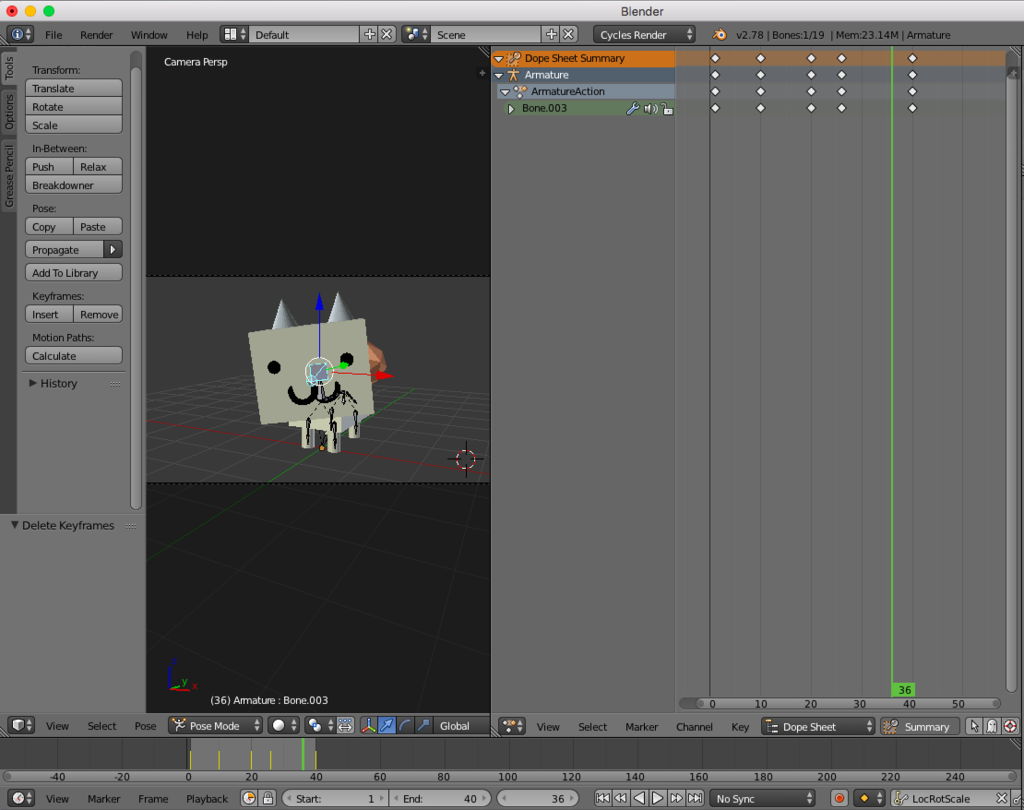The width and height of the screenshot is (1024, 810).
Task: Toggle automatic keyframe record button
Action: [839, 798]
